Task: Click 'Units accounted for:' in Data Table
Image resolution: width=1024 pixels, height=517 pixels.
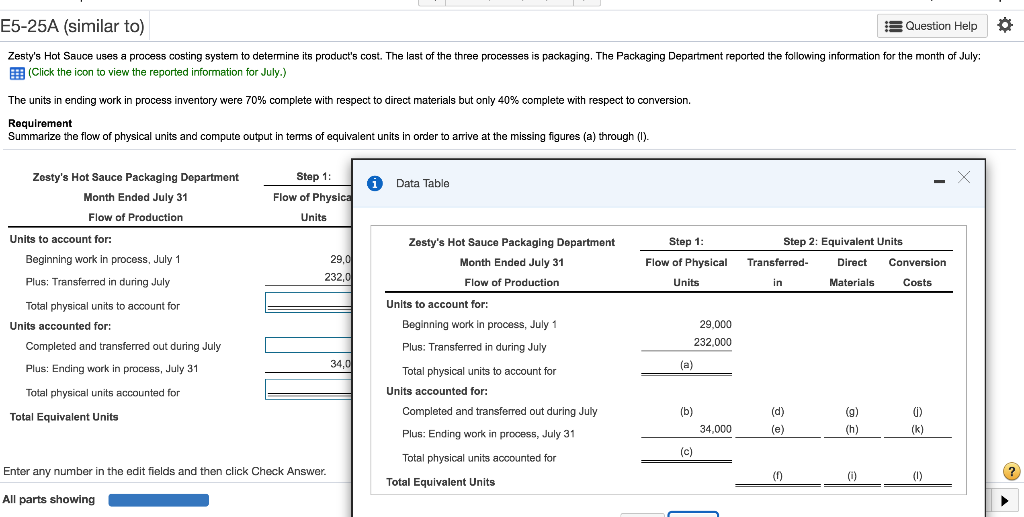Action: pos(437,392)
